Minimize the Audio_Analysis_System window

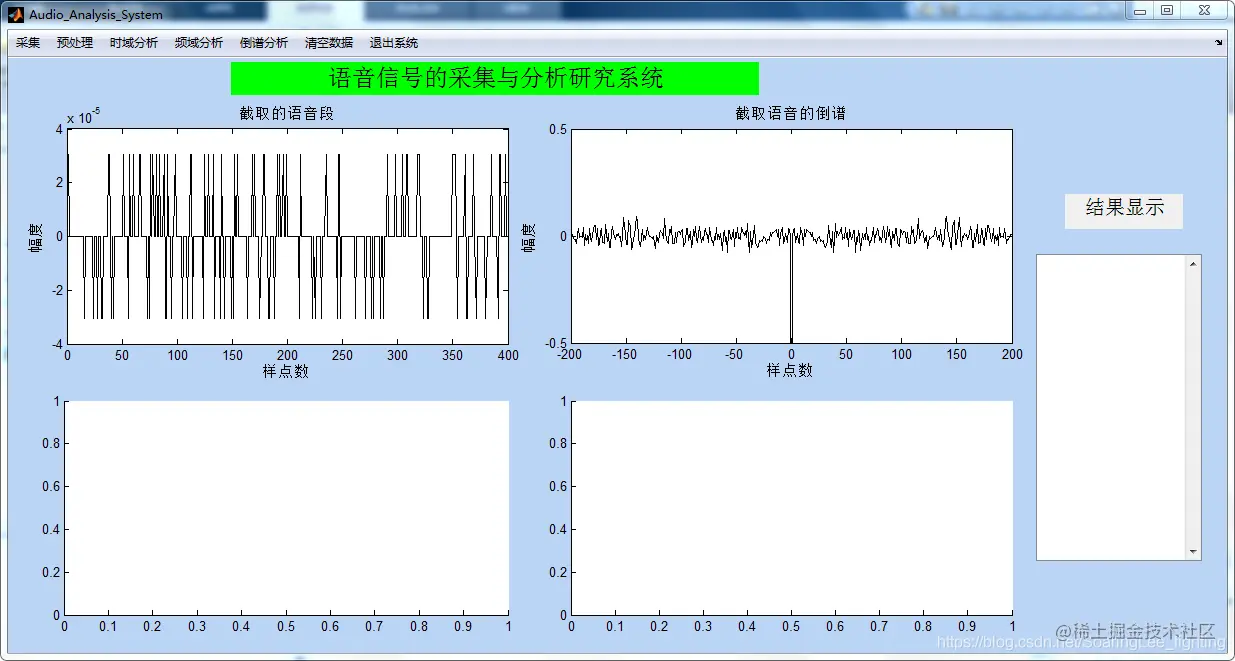[1140, 11]
